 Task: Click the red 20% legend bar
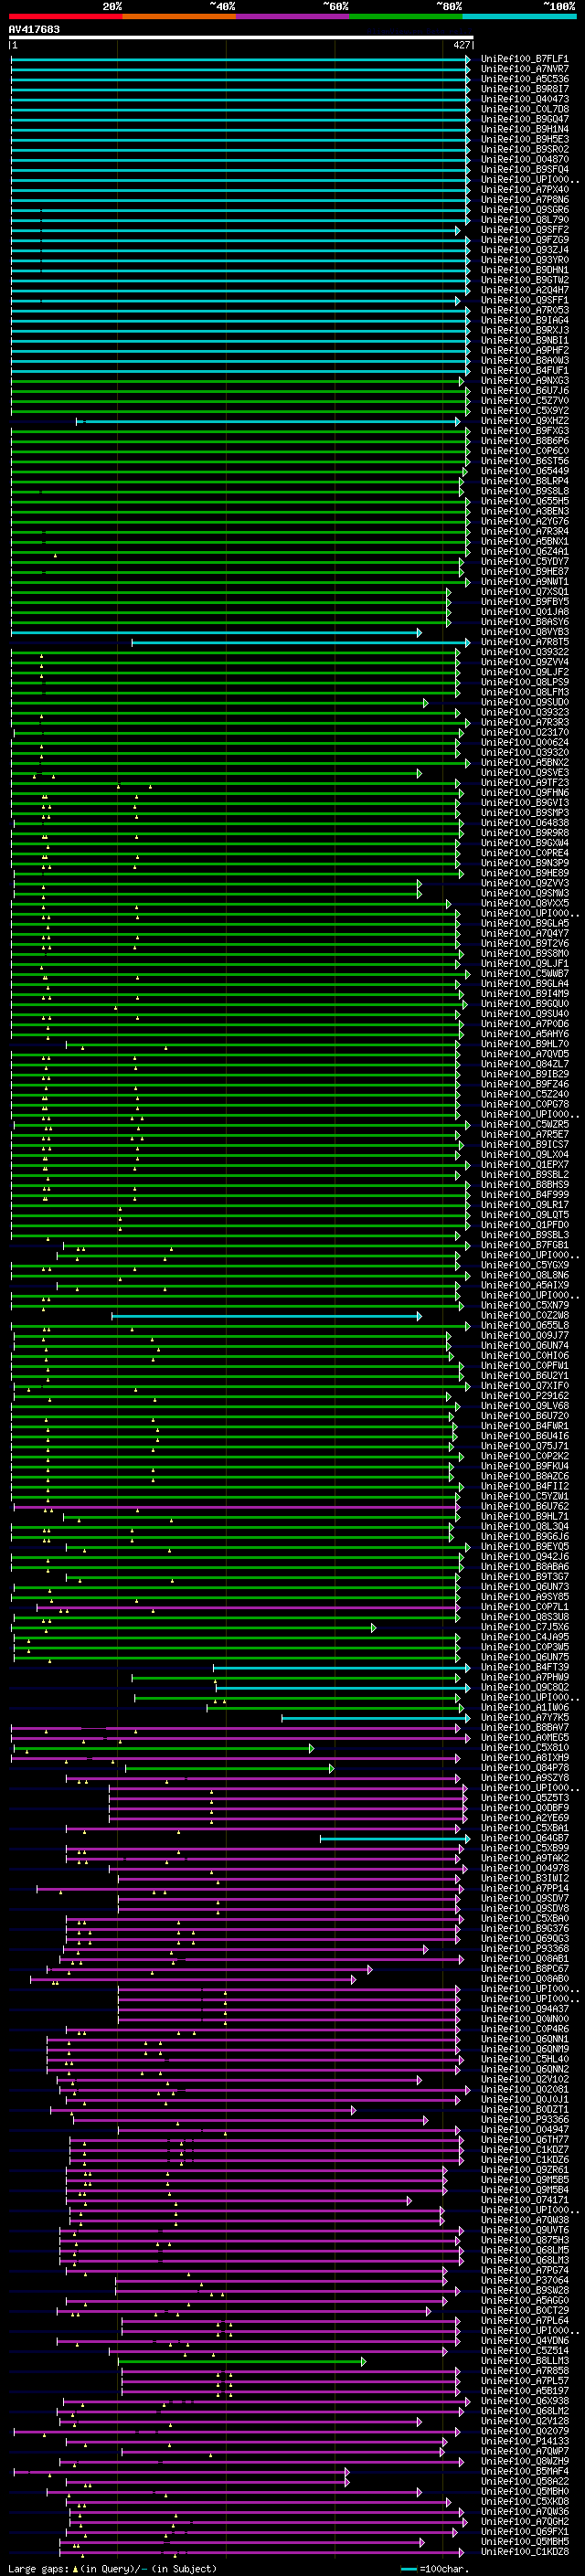65,16
